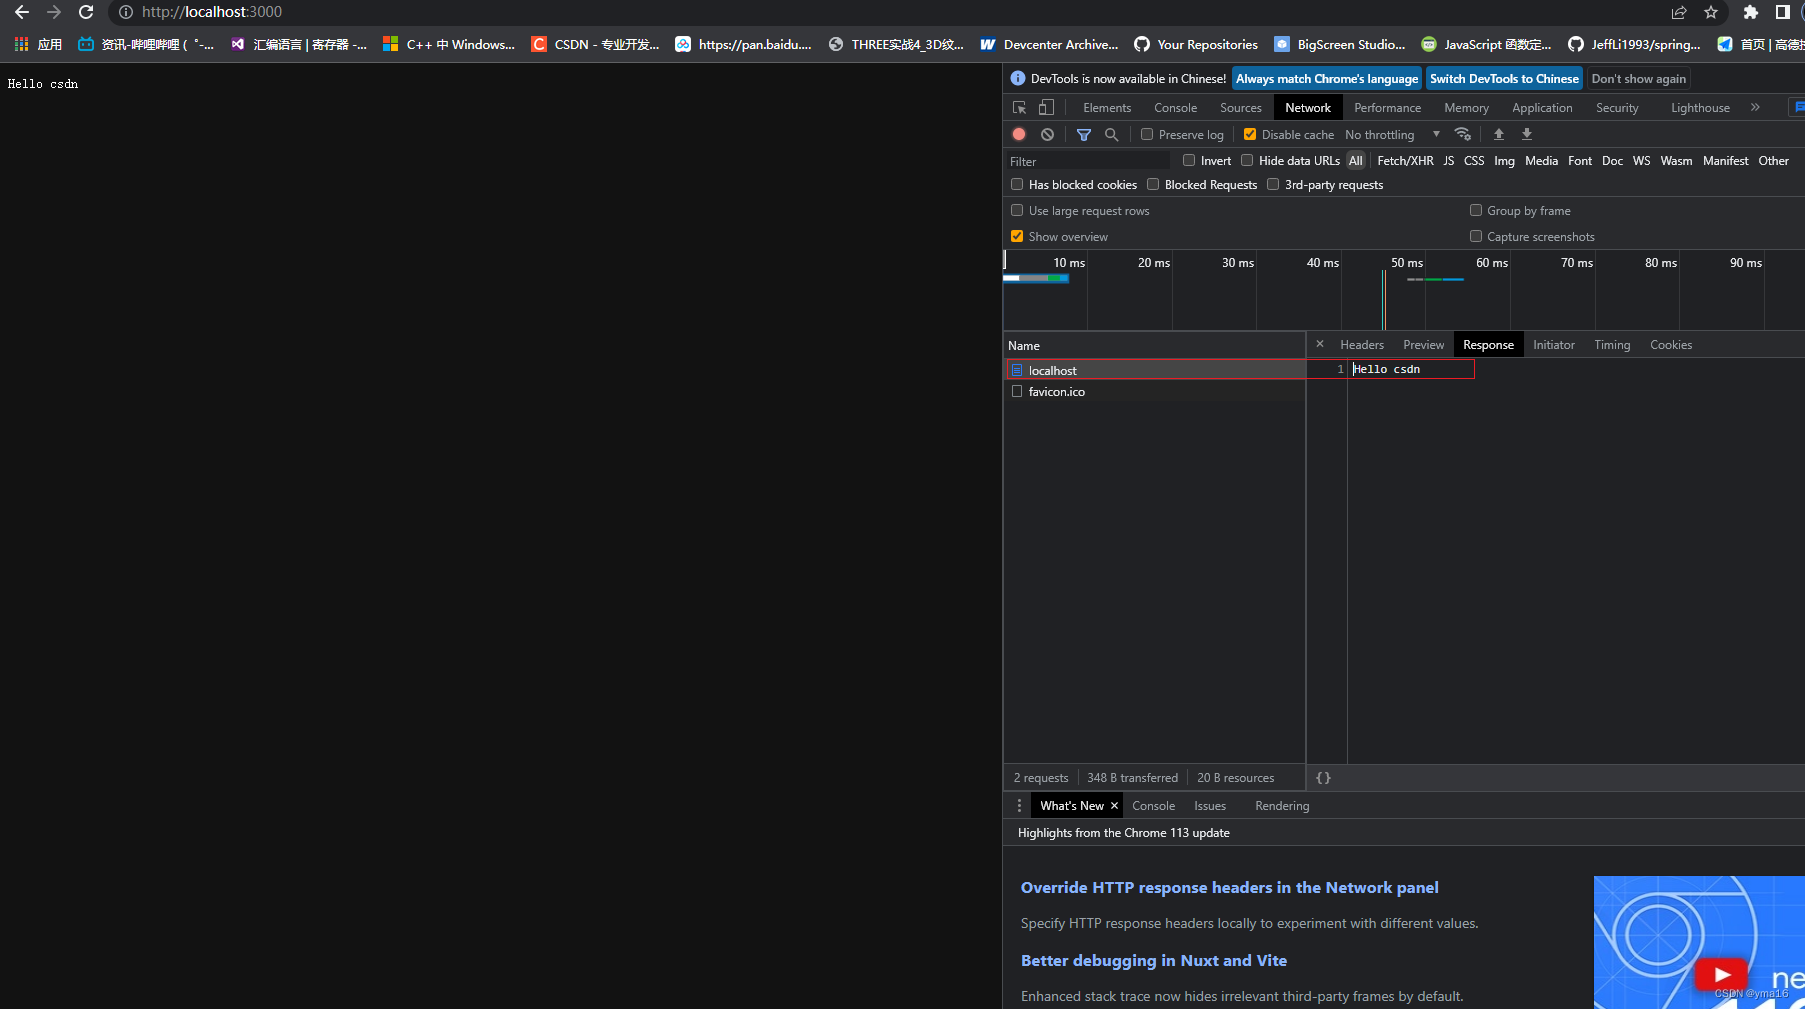
Task: Check Blocked Requests
Action: tap(1153, 184)
